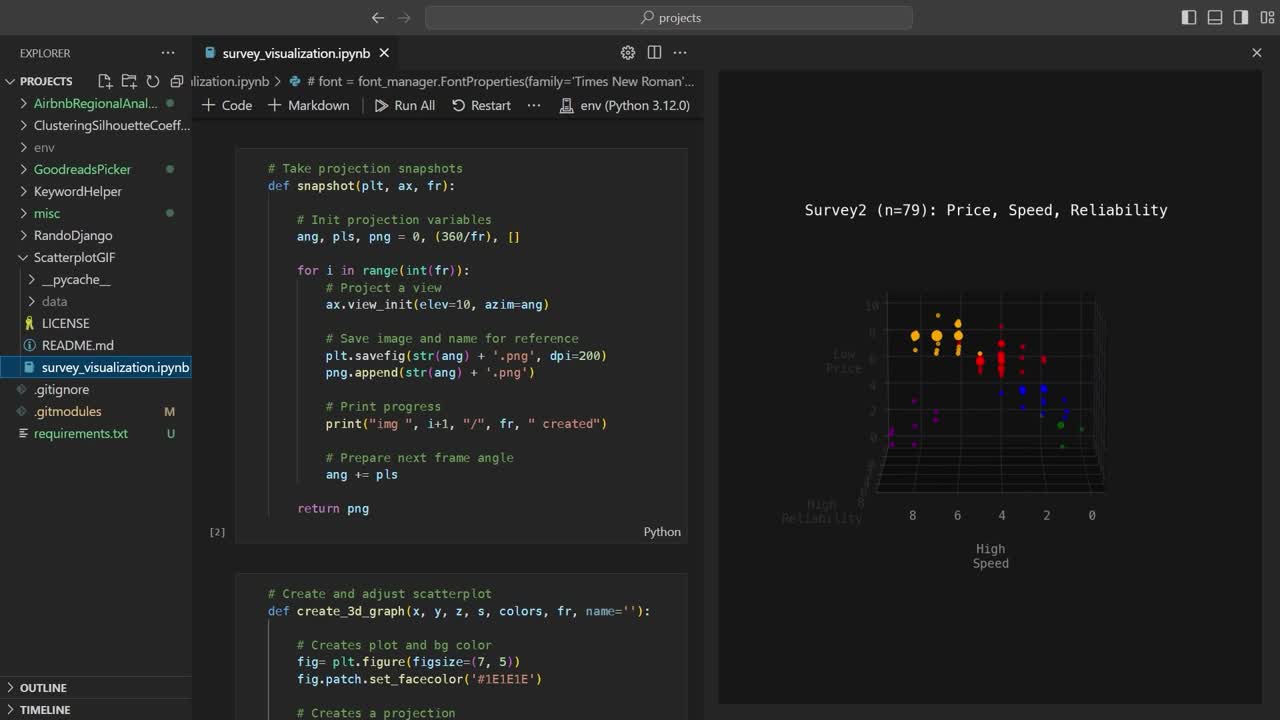1280x720 pixels.
Task: Toggle the secondary side bar layout icon
Action: click(x=1241, y=17)
